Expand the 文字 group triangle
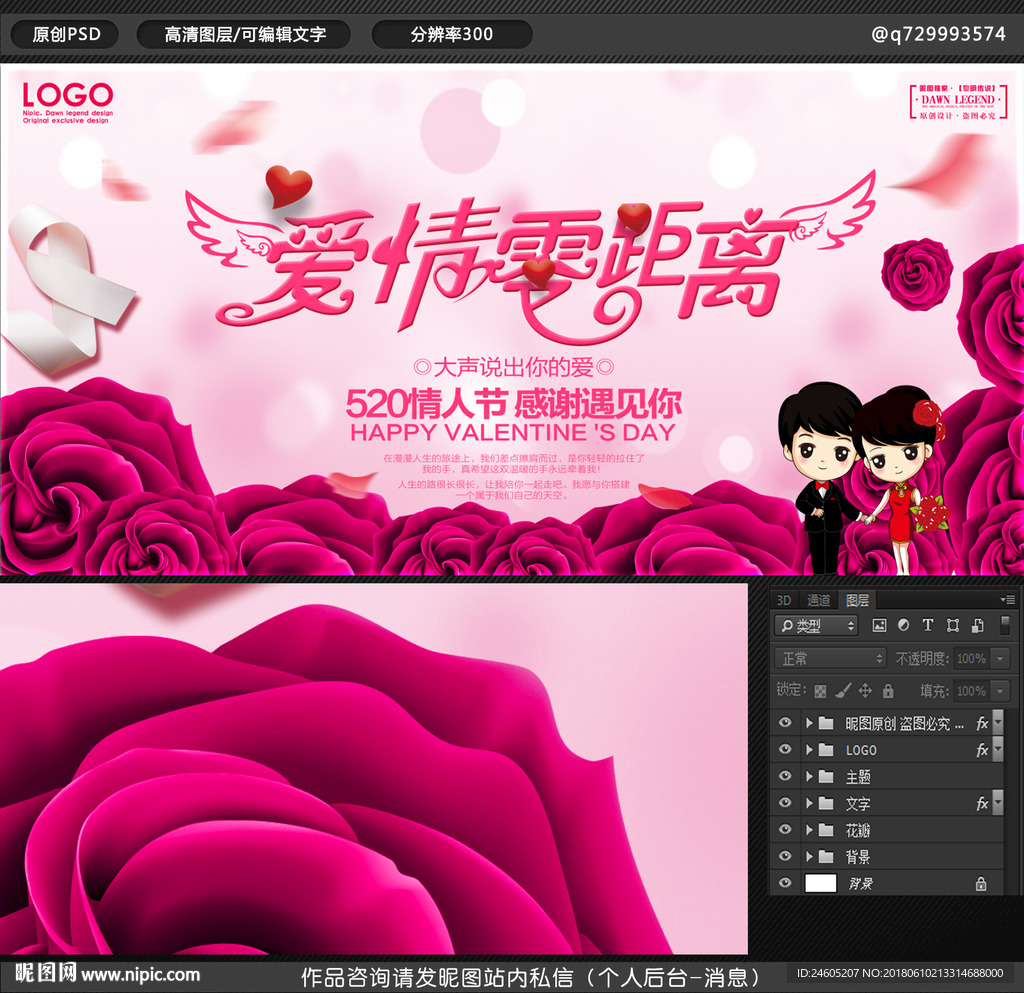This screenshot has width=1024, height=993. tap(809, 804)
